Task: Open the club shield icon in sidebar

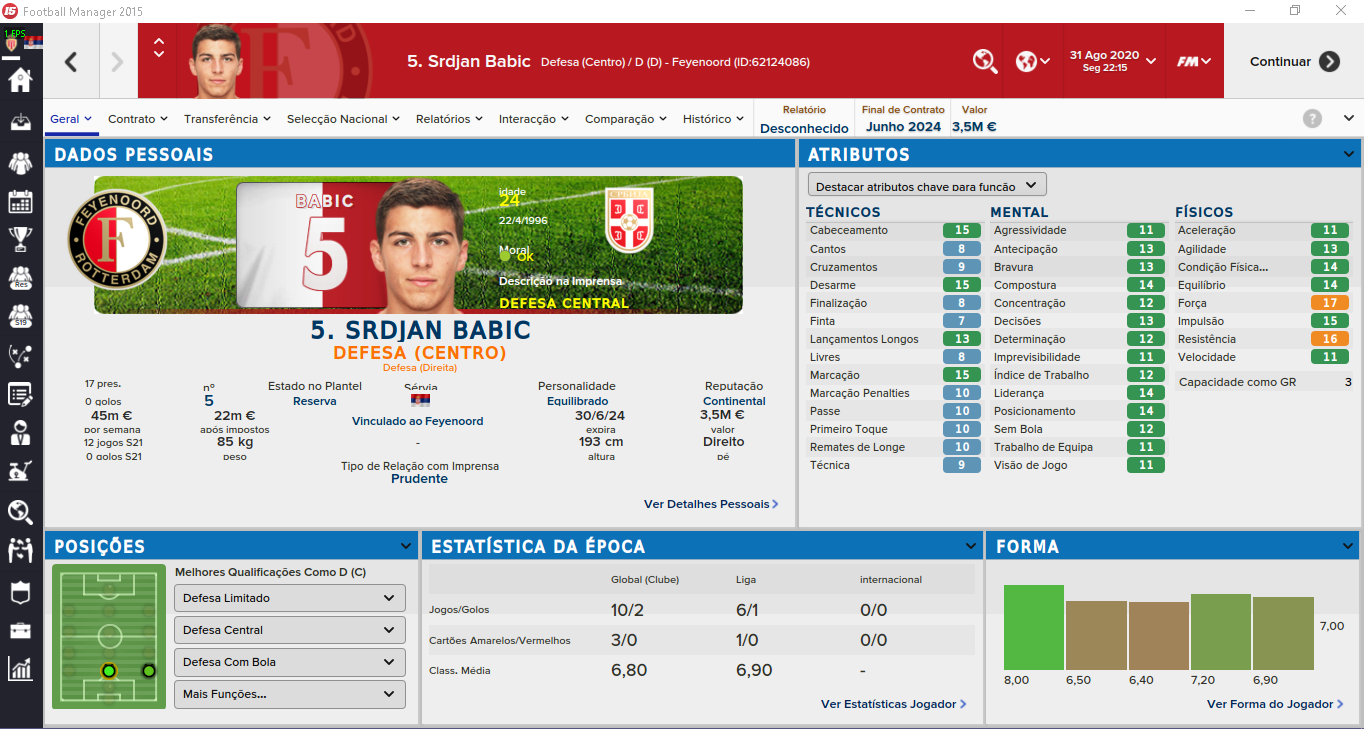Action: (x=20, y=591)
